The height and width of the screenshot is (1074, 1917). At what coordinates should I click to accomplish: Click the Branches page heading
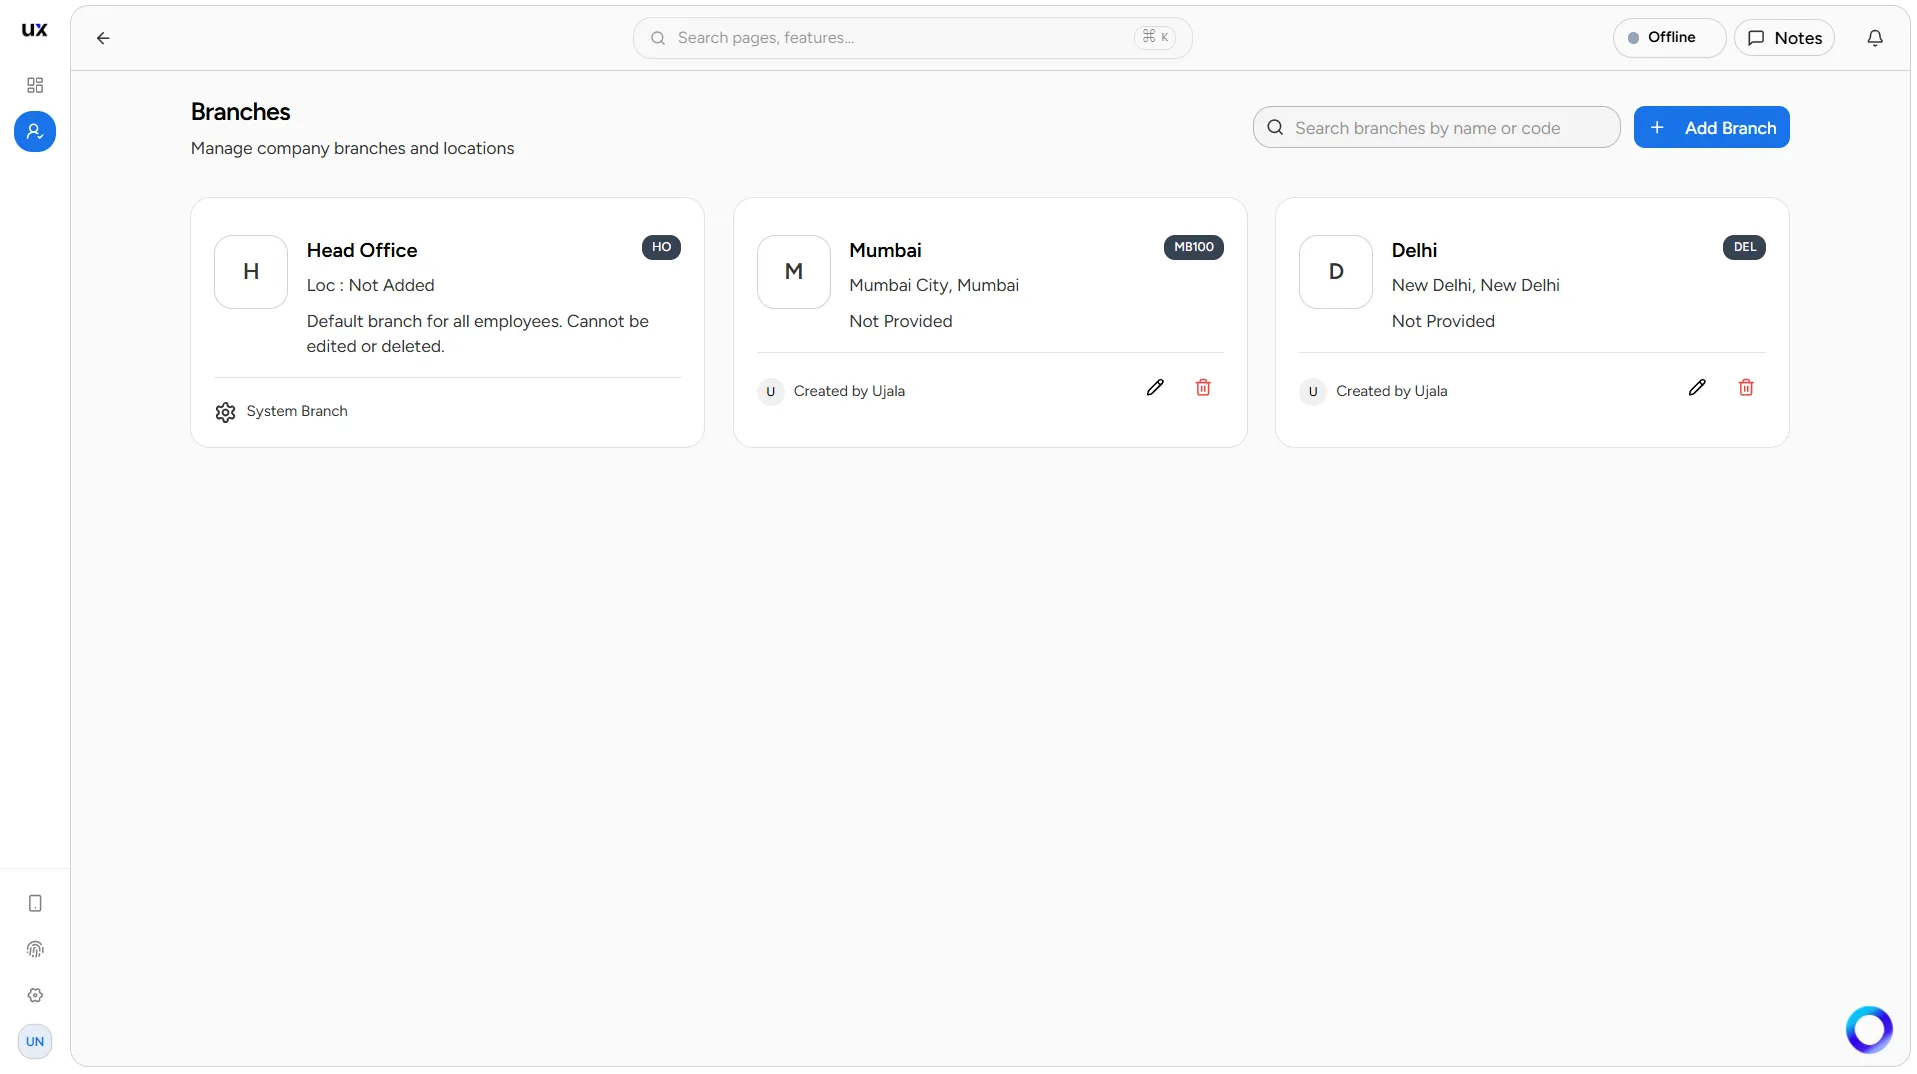click(x=240, y=112)
